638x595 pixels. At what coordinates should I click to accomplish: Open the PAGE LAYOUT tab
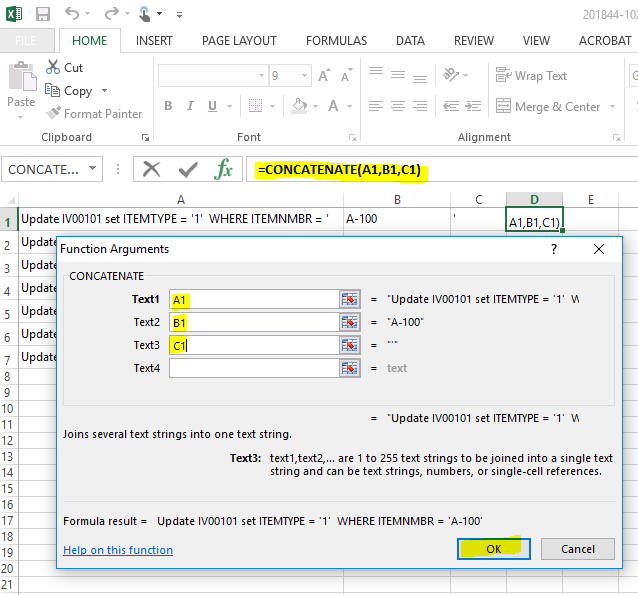[x=239, y=41]
